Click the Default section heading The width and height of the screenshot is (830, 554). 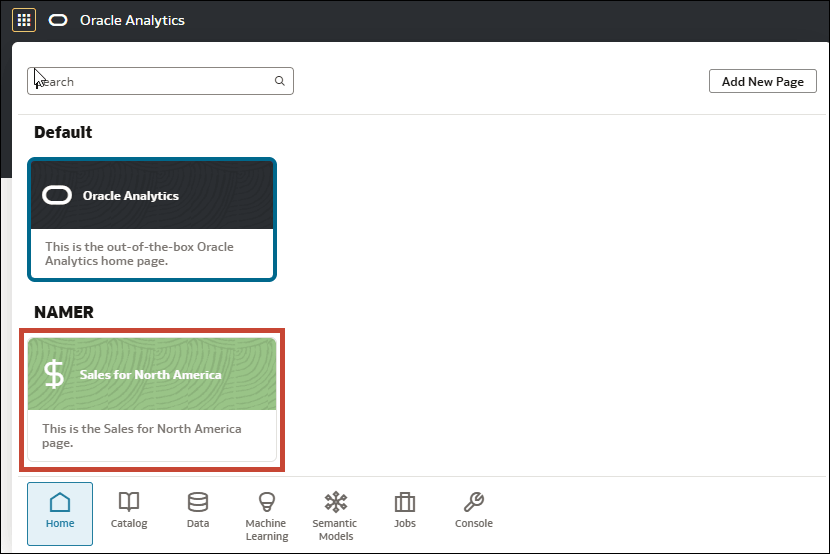(63, 132)
